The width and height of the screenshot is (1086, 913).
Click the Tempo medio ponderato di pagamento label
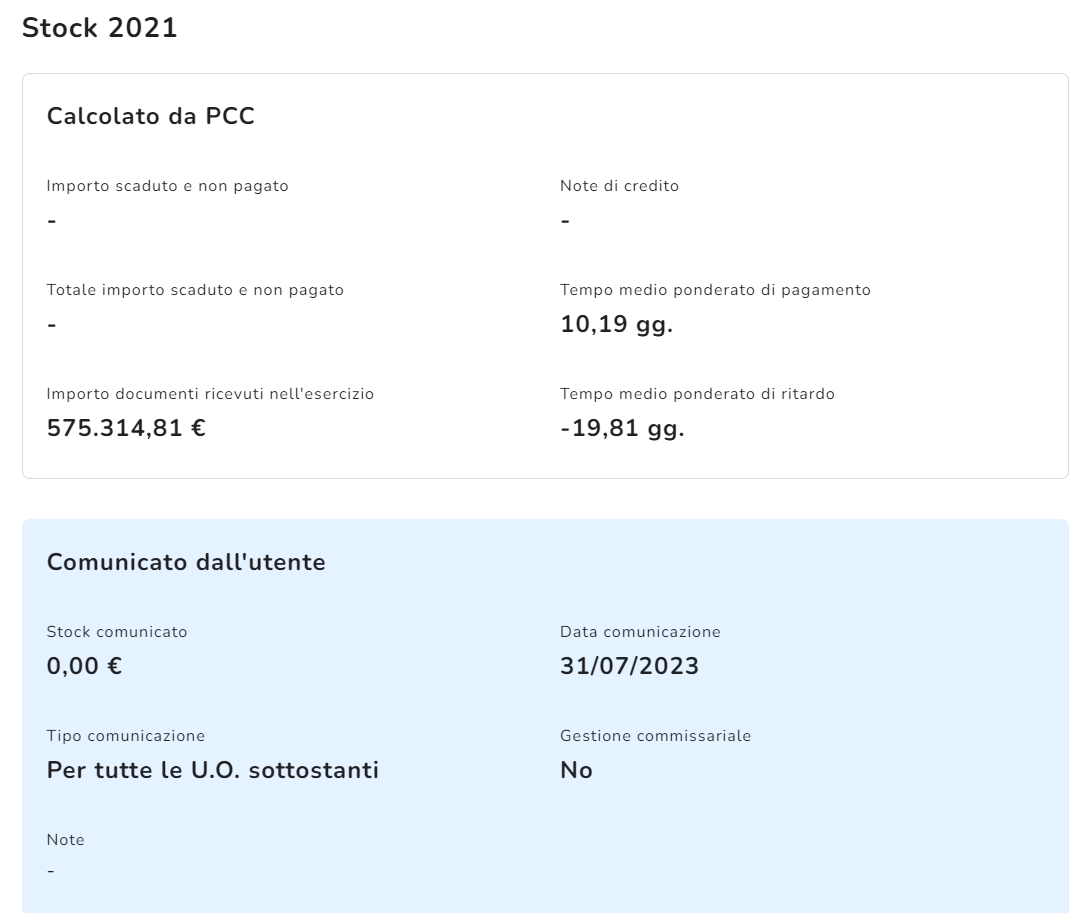click(715, 290)
